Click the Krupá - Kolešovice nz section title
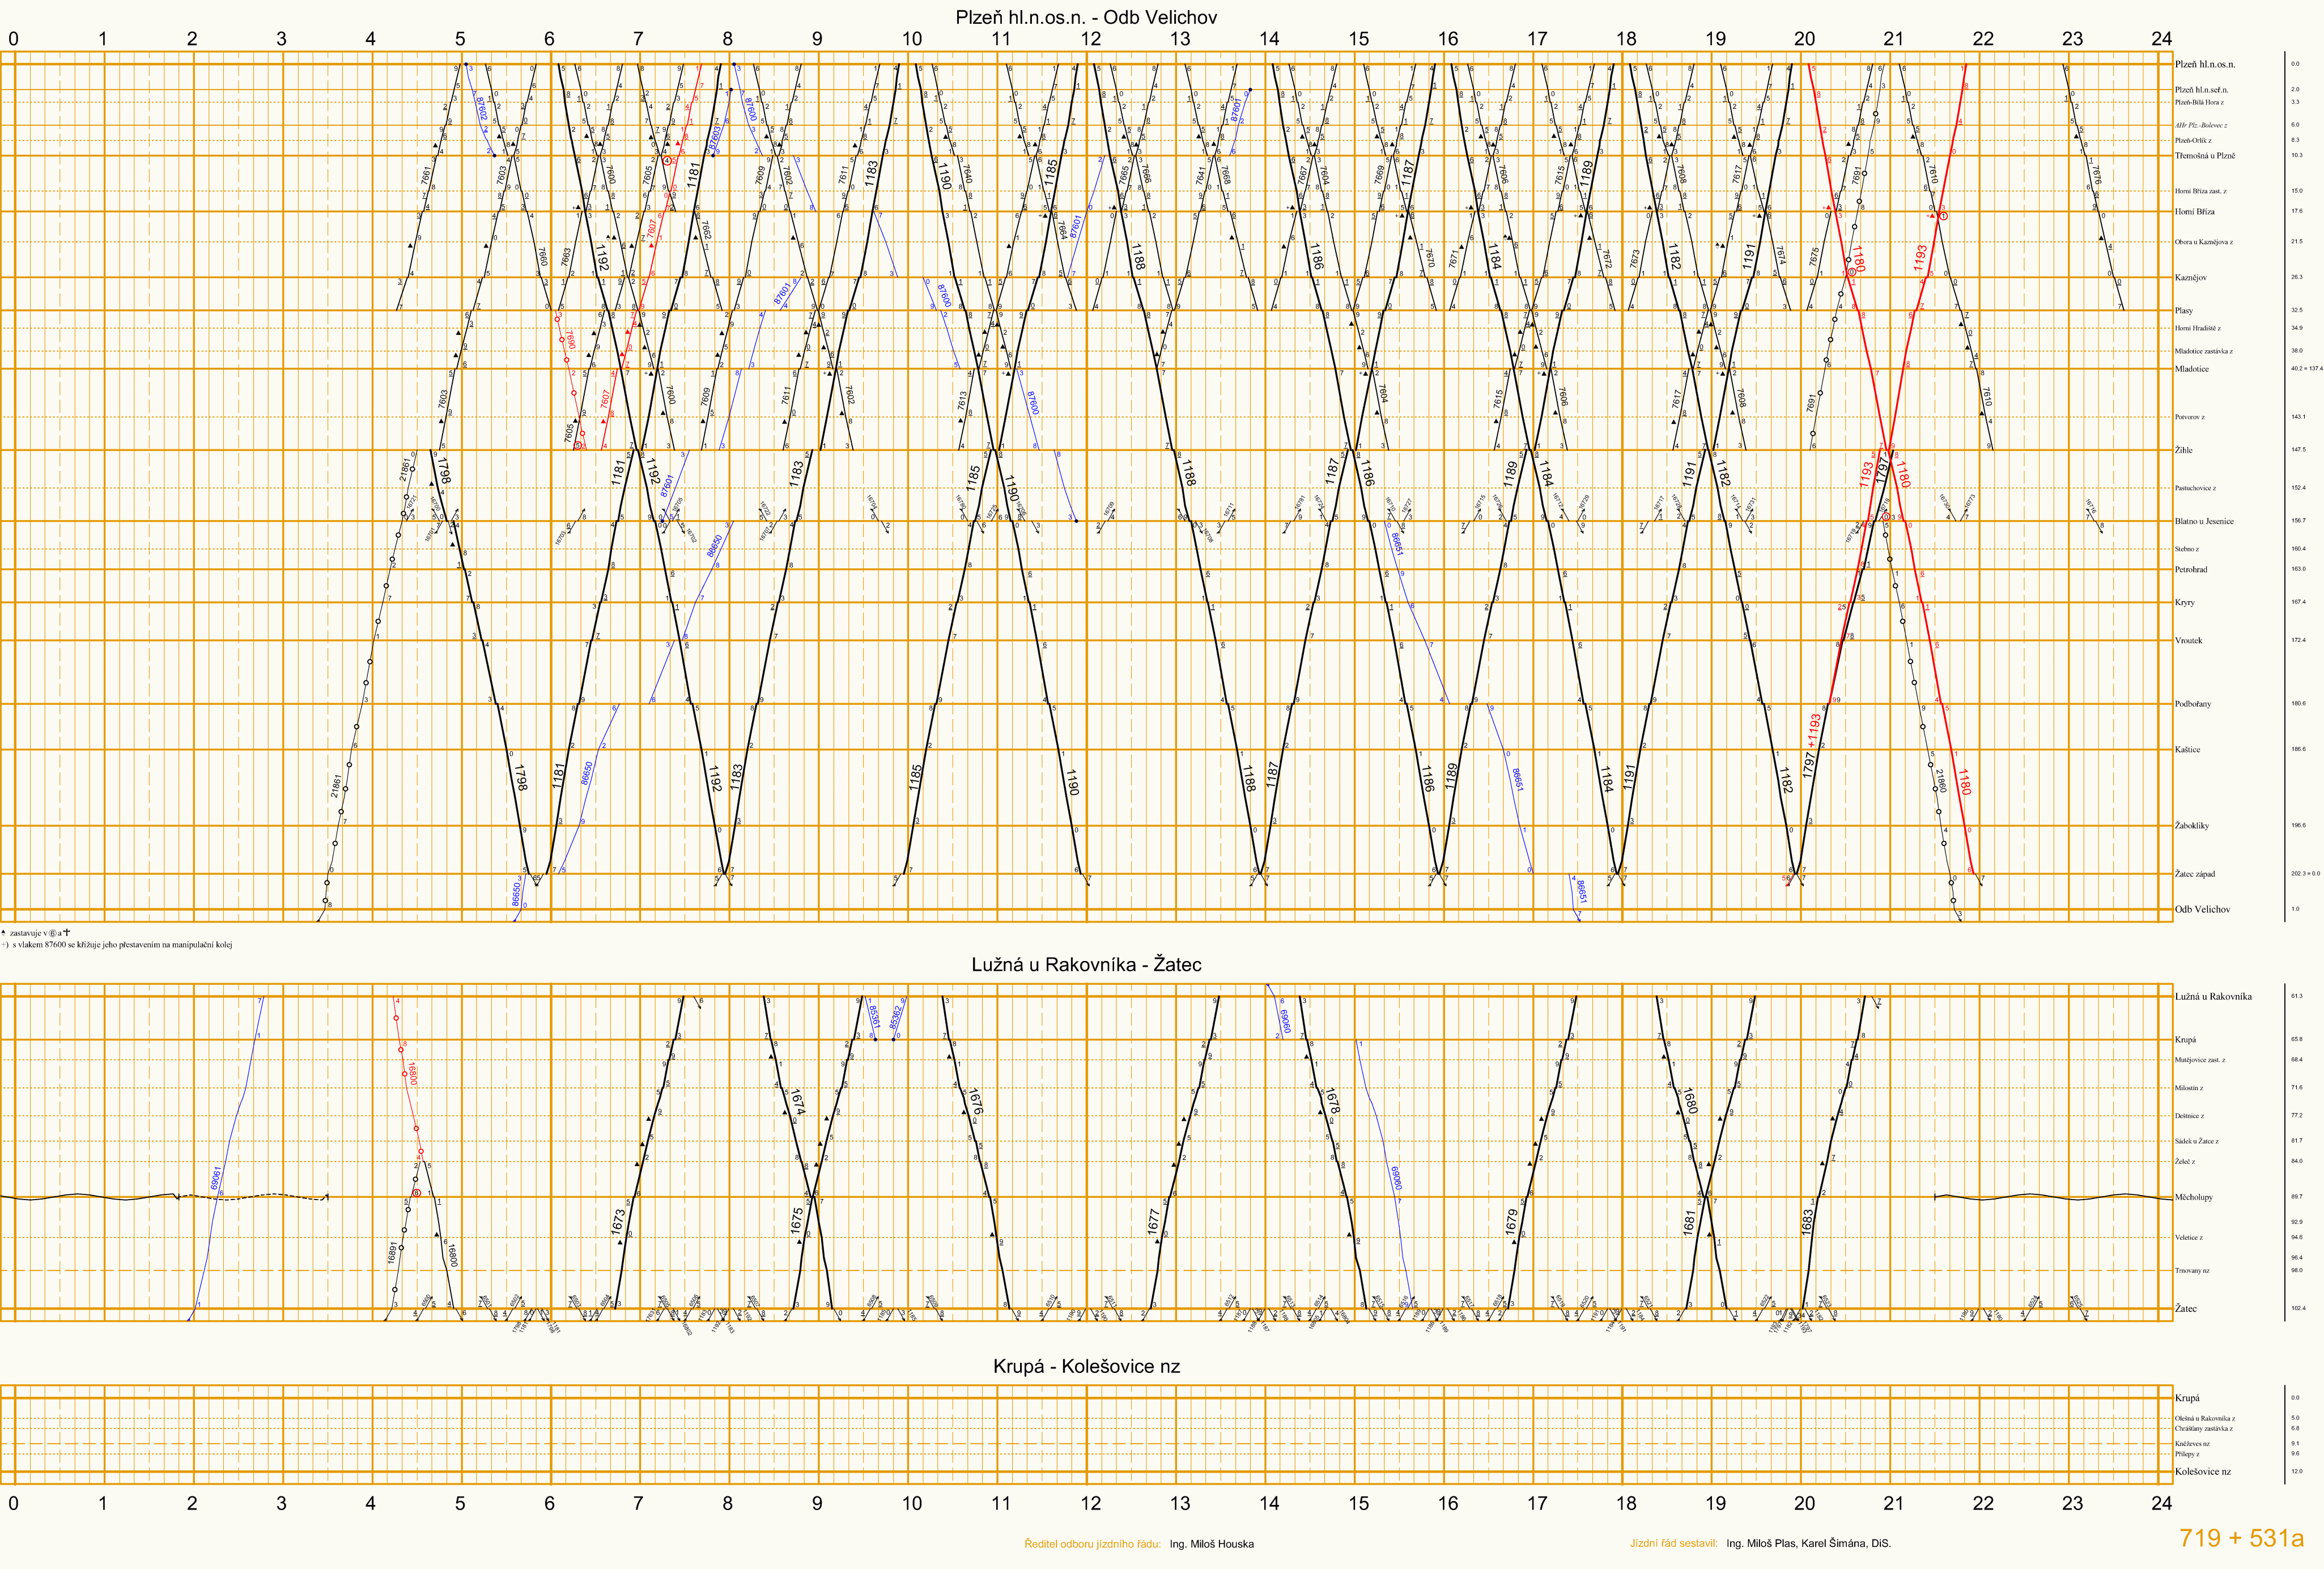This screenshot has width=2324, height=1569. pyautogui.click(x=1086, y=1367)
